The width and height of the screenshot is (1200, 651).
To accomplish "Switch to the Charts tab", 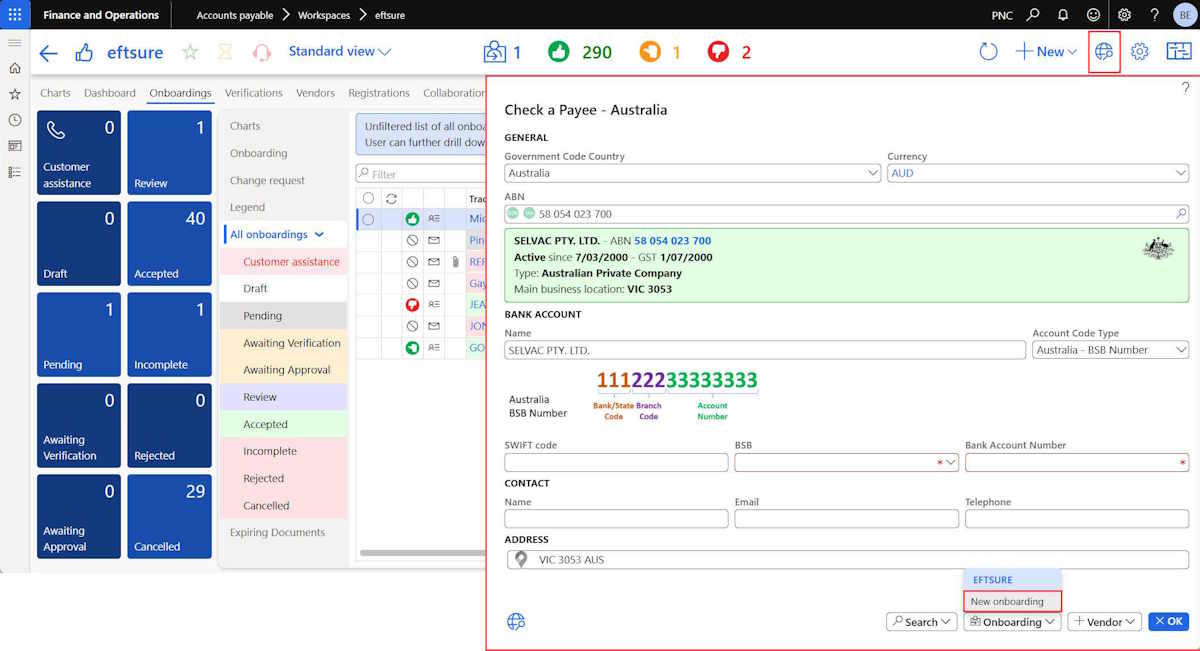I will tap(55, 93).
